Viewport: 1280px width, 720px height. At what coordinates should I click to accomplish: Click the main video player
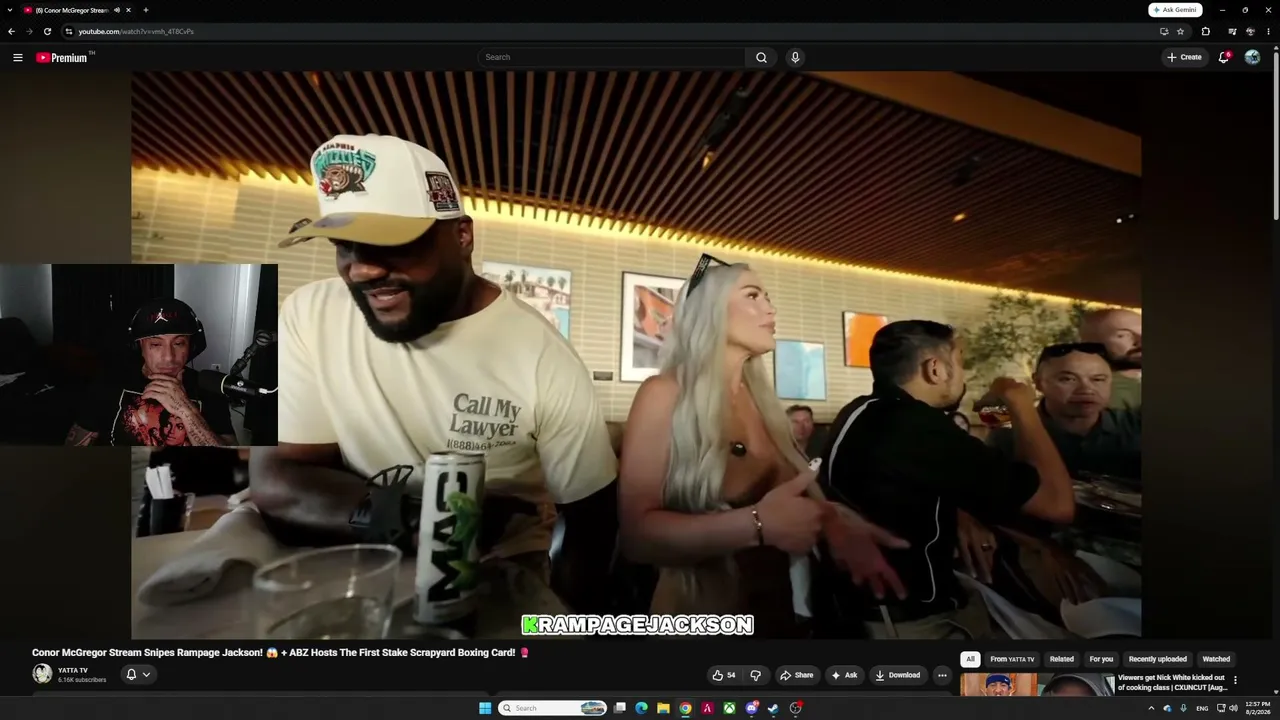636,355
